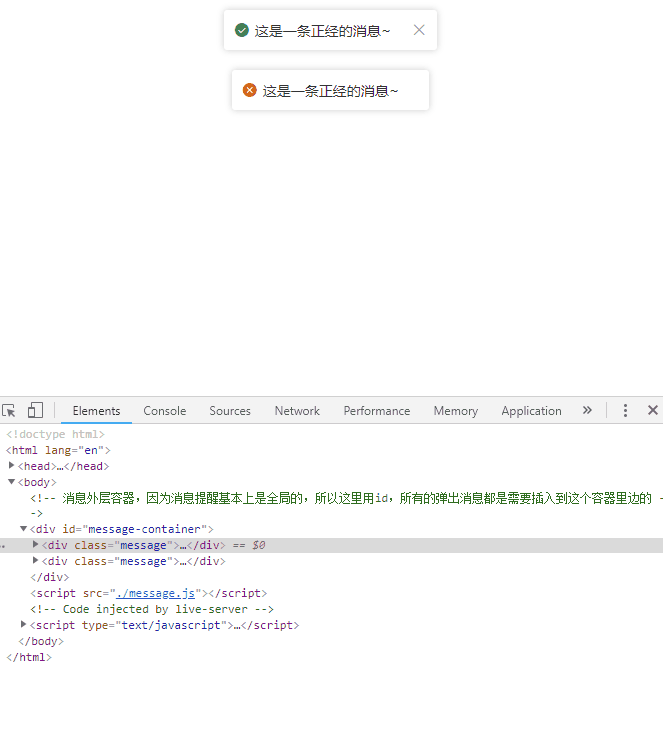Select the 'Code injected by live-server' comment
The image size is (663, 747).
(152, 609)
